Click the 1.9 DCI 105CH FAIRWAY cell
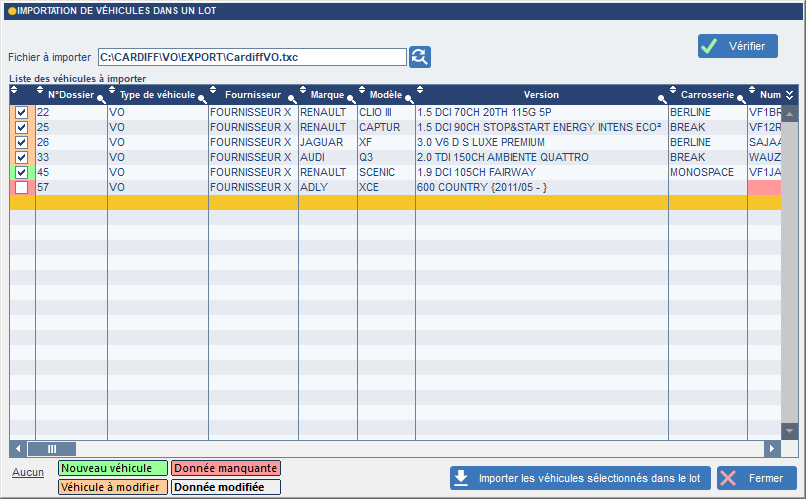 click(542, 172)
